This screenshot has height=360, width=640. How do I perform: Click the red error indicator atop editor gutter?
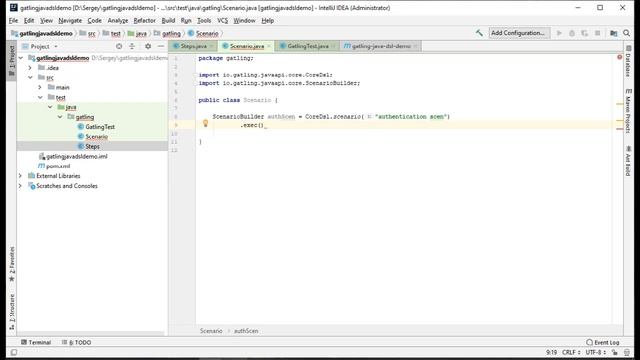tap(620, 57)
